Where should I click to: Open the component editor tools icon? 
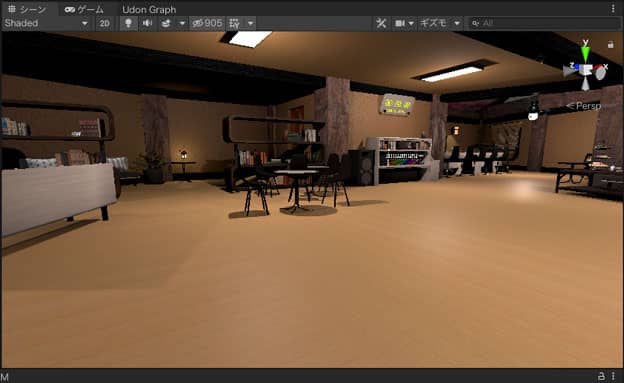tap(381, 23)
